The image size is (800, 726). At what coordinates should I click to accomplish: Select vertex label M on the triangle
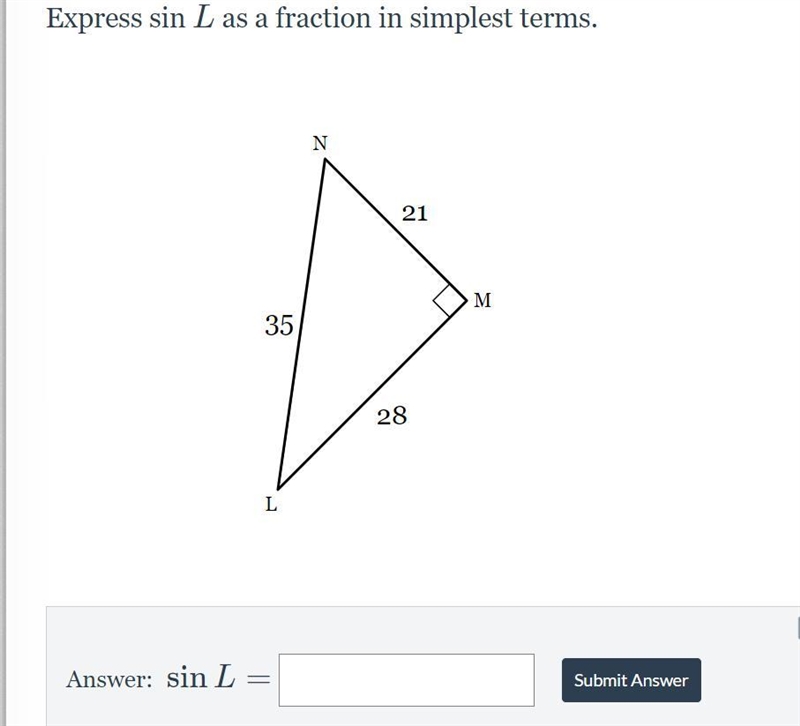click(482, 300)
